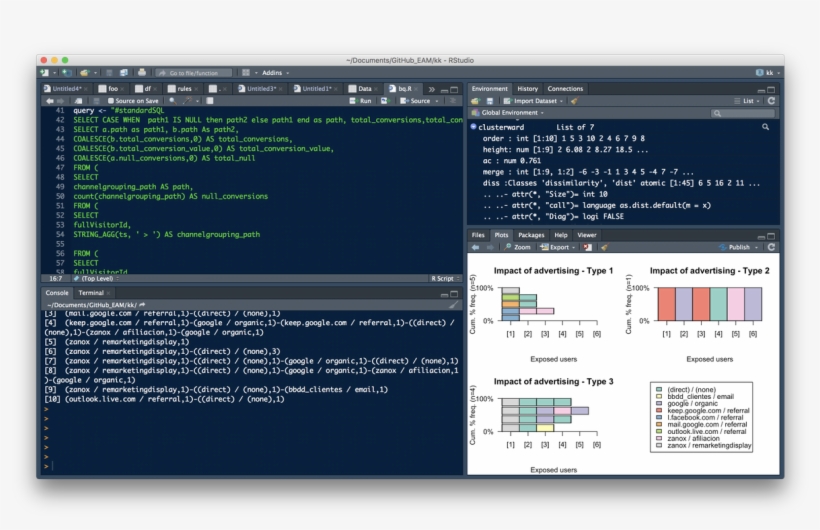The width and height of the screenshot is (820, 530).
Task: Click the workspace panes grid icon
Action: (246, 73)
